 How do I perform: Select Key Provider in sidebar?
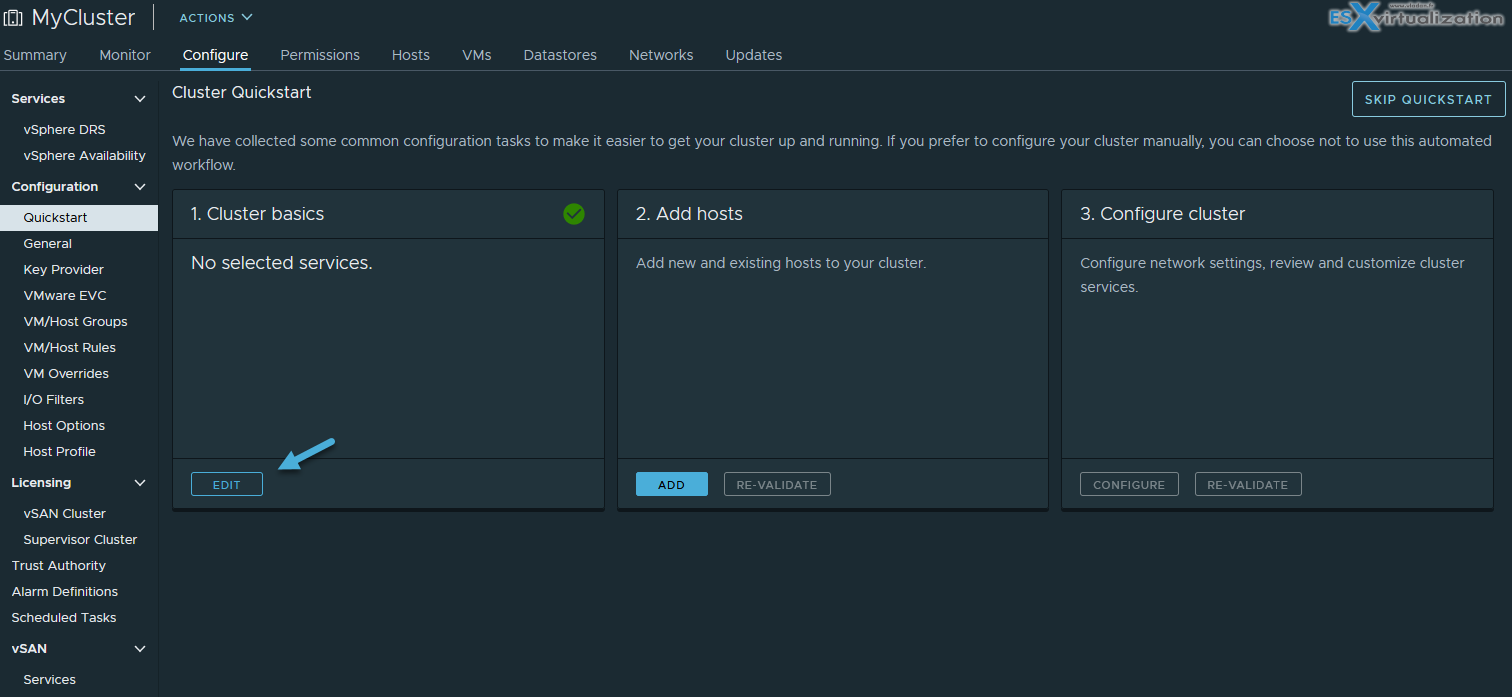[64, 270]
